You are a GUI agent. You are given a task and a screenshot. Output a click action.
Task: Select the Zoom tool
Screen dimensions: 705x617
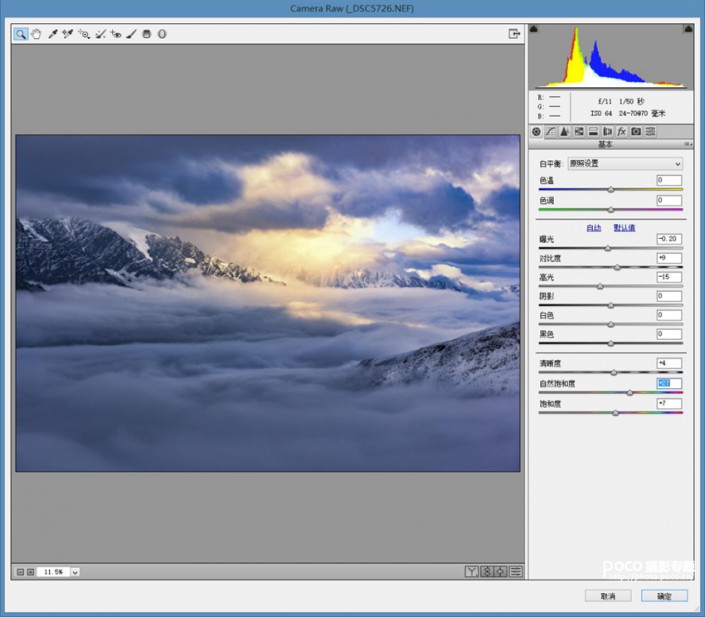click(x=21, y=34)
